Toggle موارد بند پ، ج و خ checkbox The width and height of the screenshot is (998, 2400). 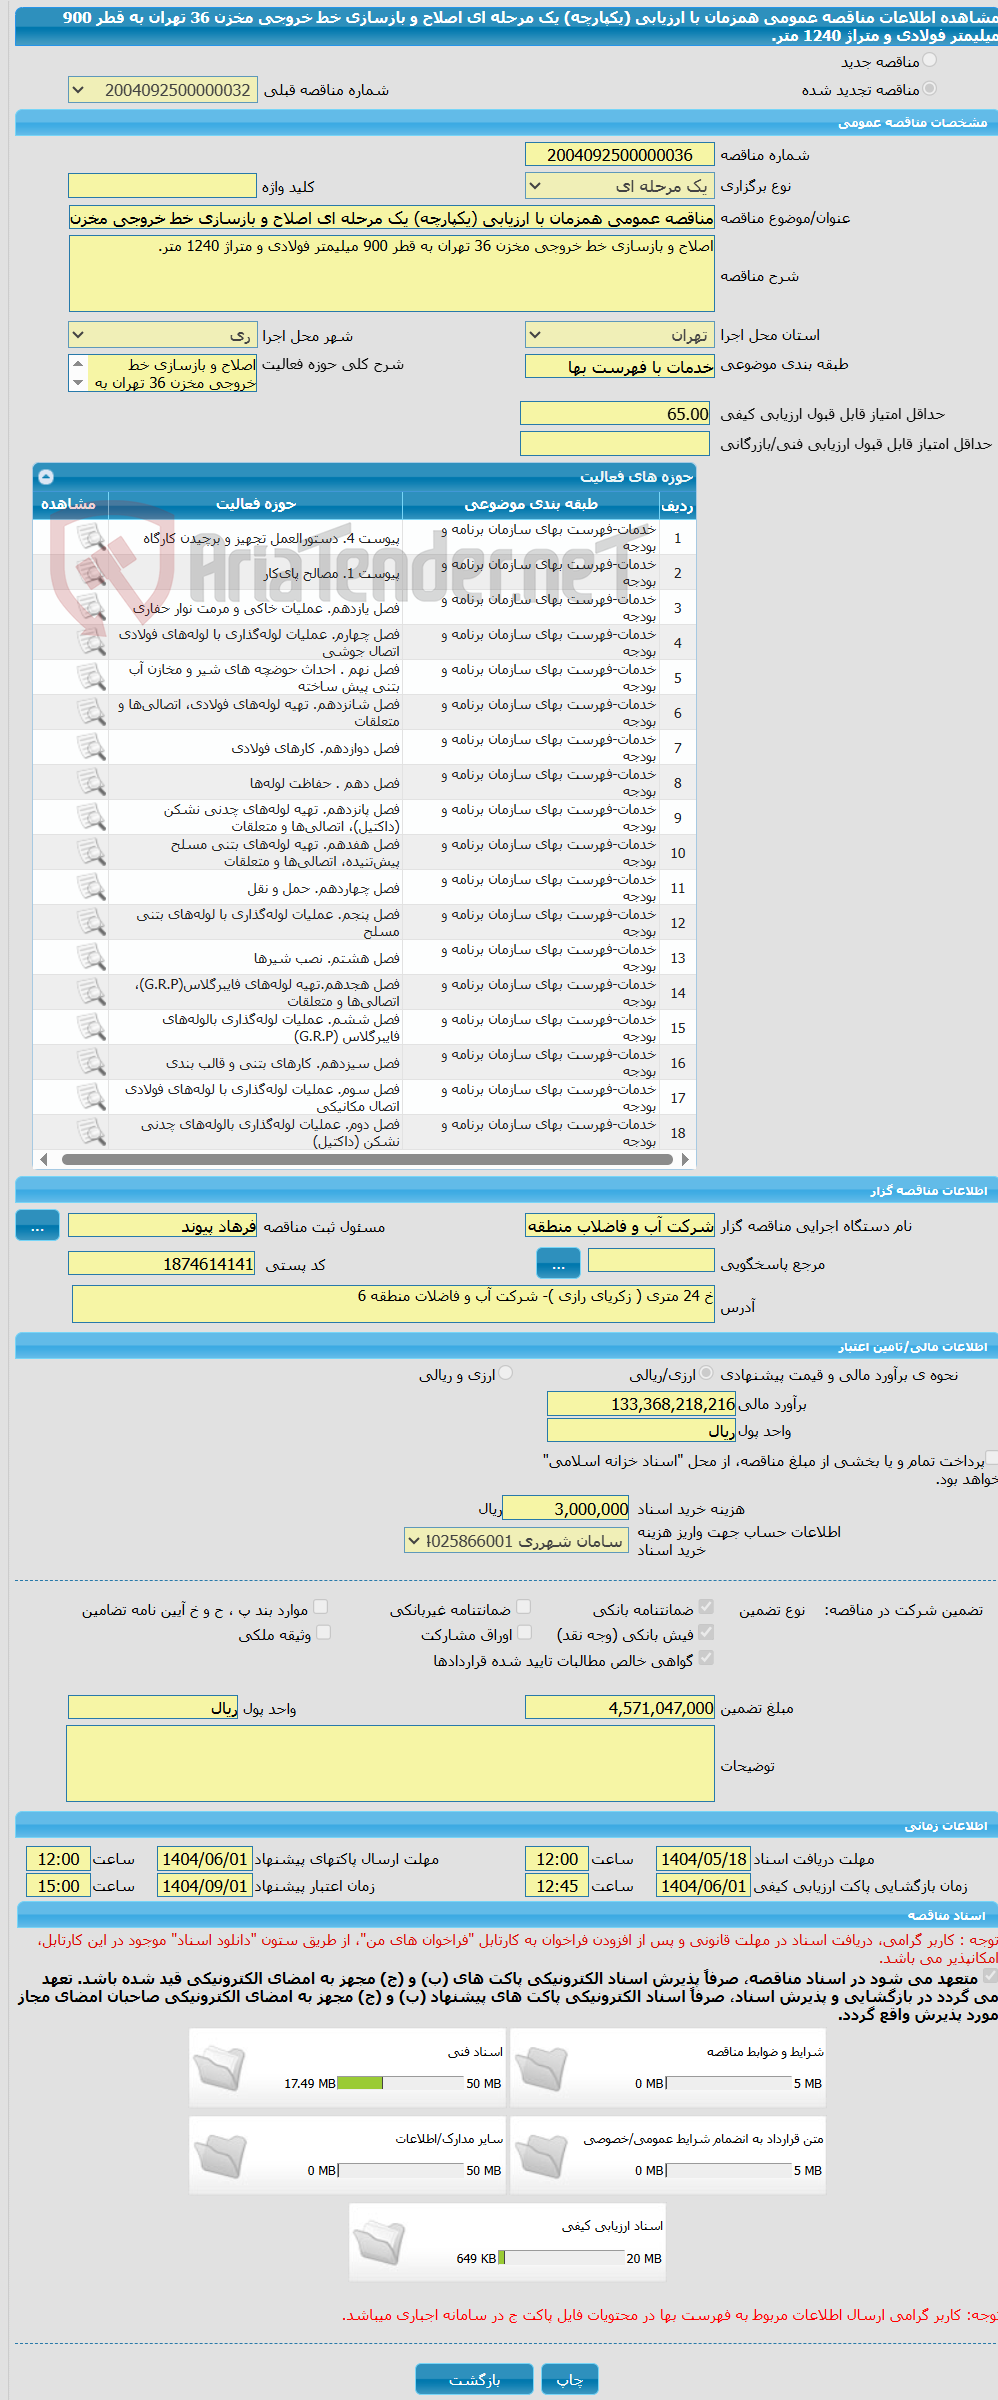[321, 1607]
